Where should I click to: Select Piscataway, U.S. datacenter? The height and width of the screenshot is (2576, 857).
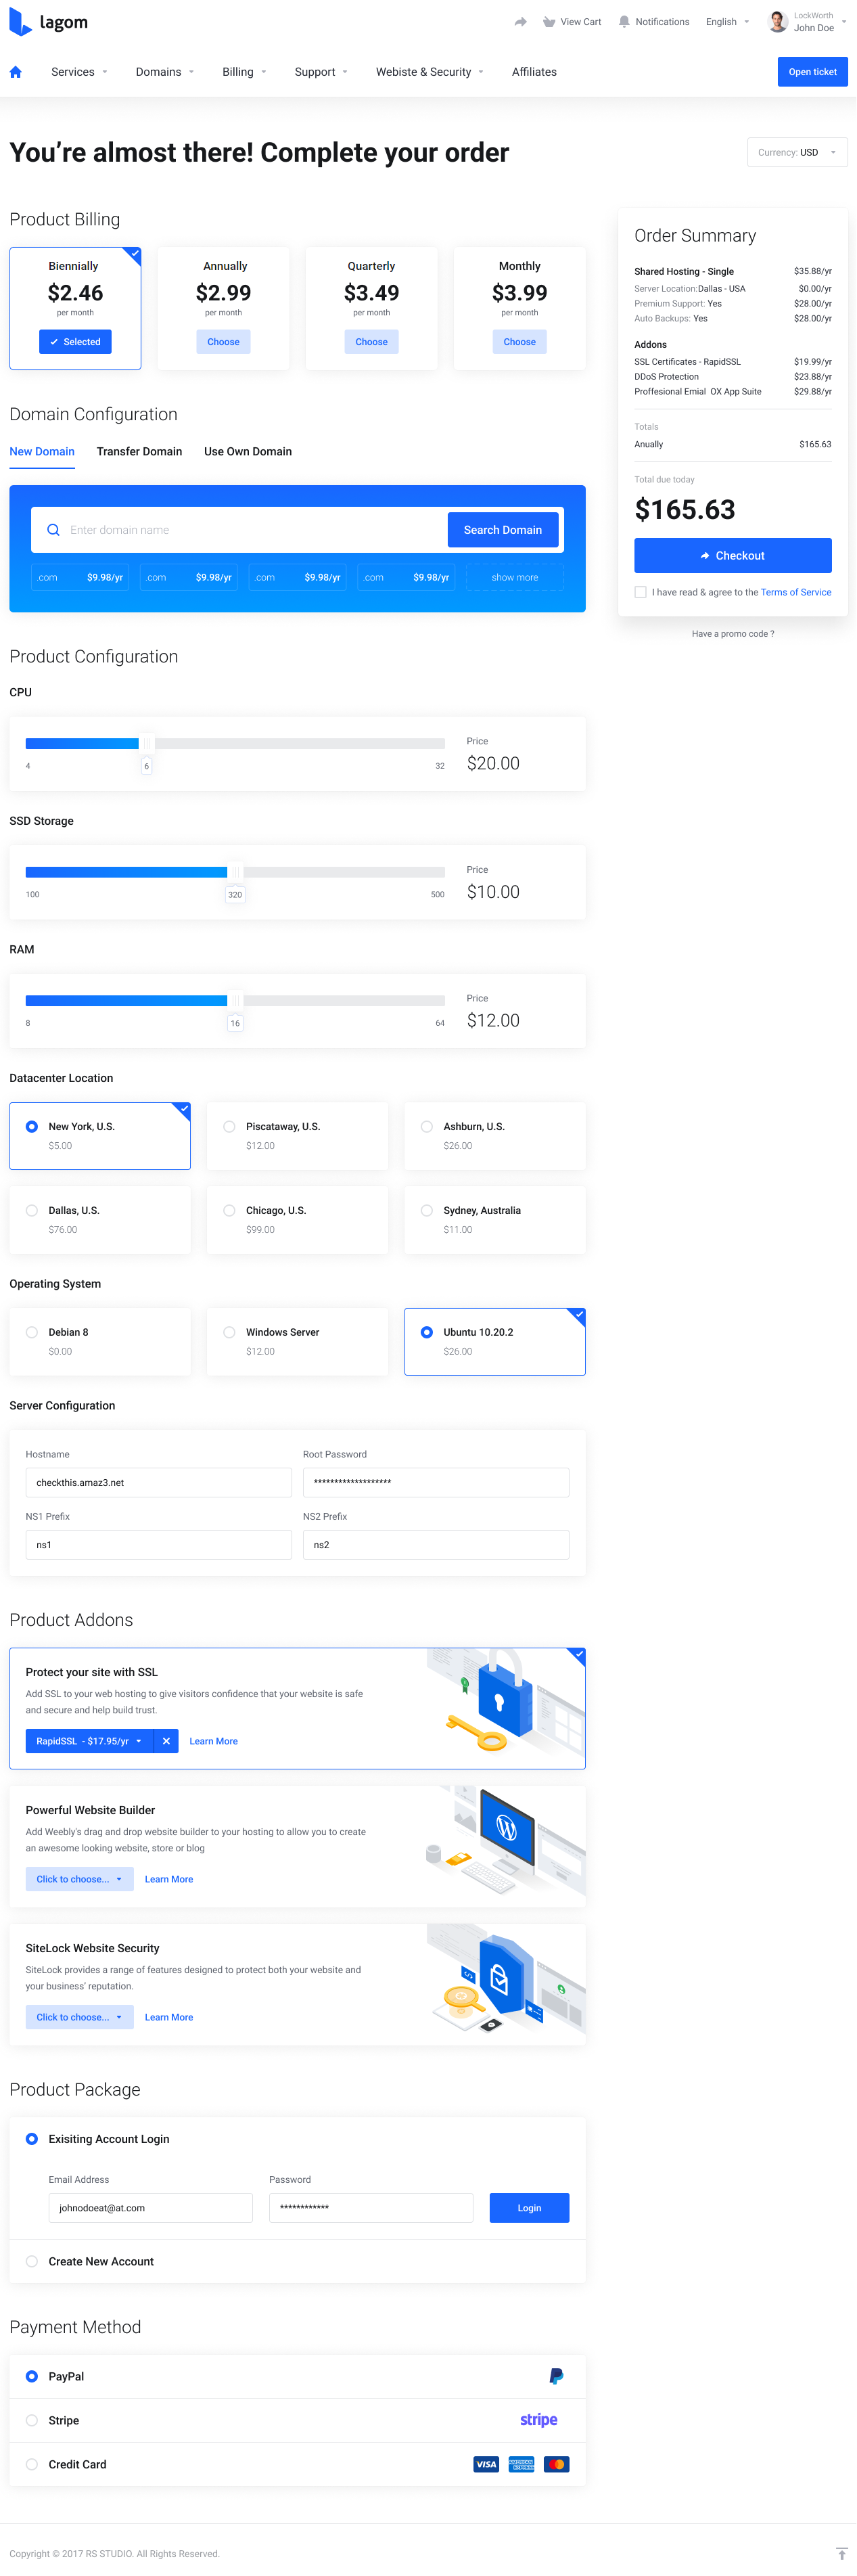(x=297, y=1136)
